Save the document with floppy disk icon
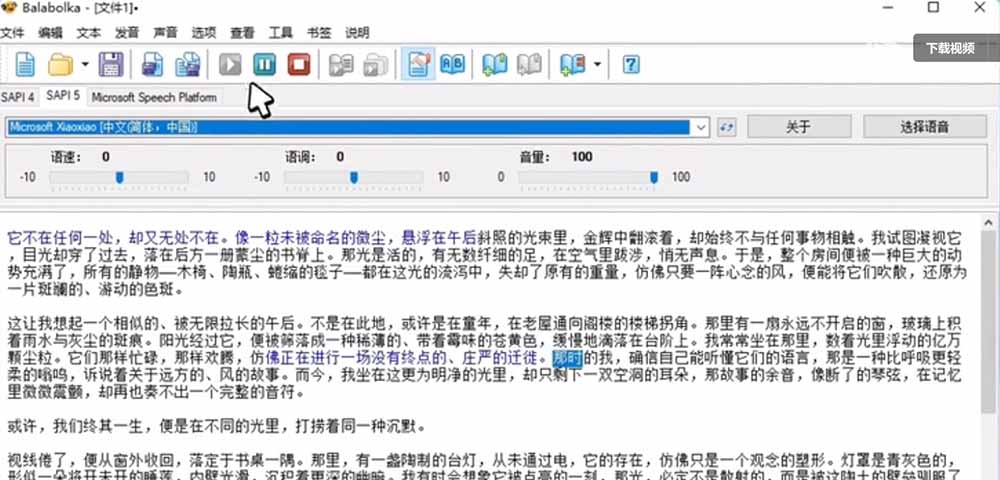The image size is (1000, 480). [110, 64]
